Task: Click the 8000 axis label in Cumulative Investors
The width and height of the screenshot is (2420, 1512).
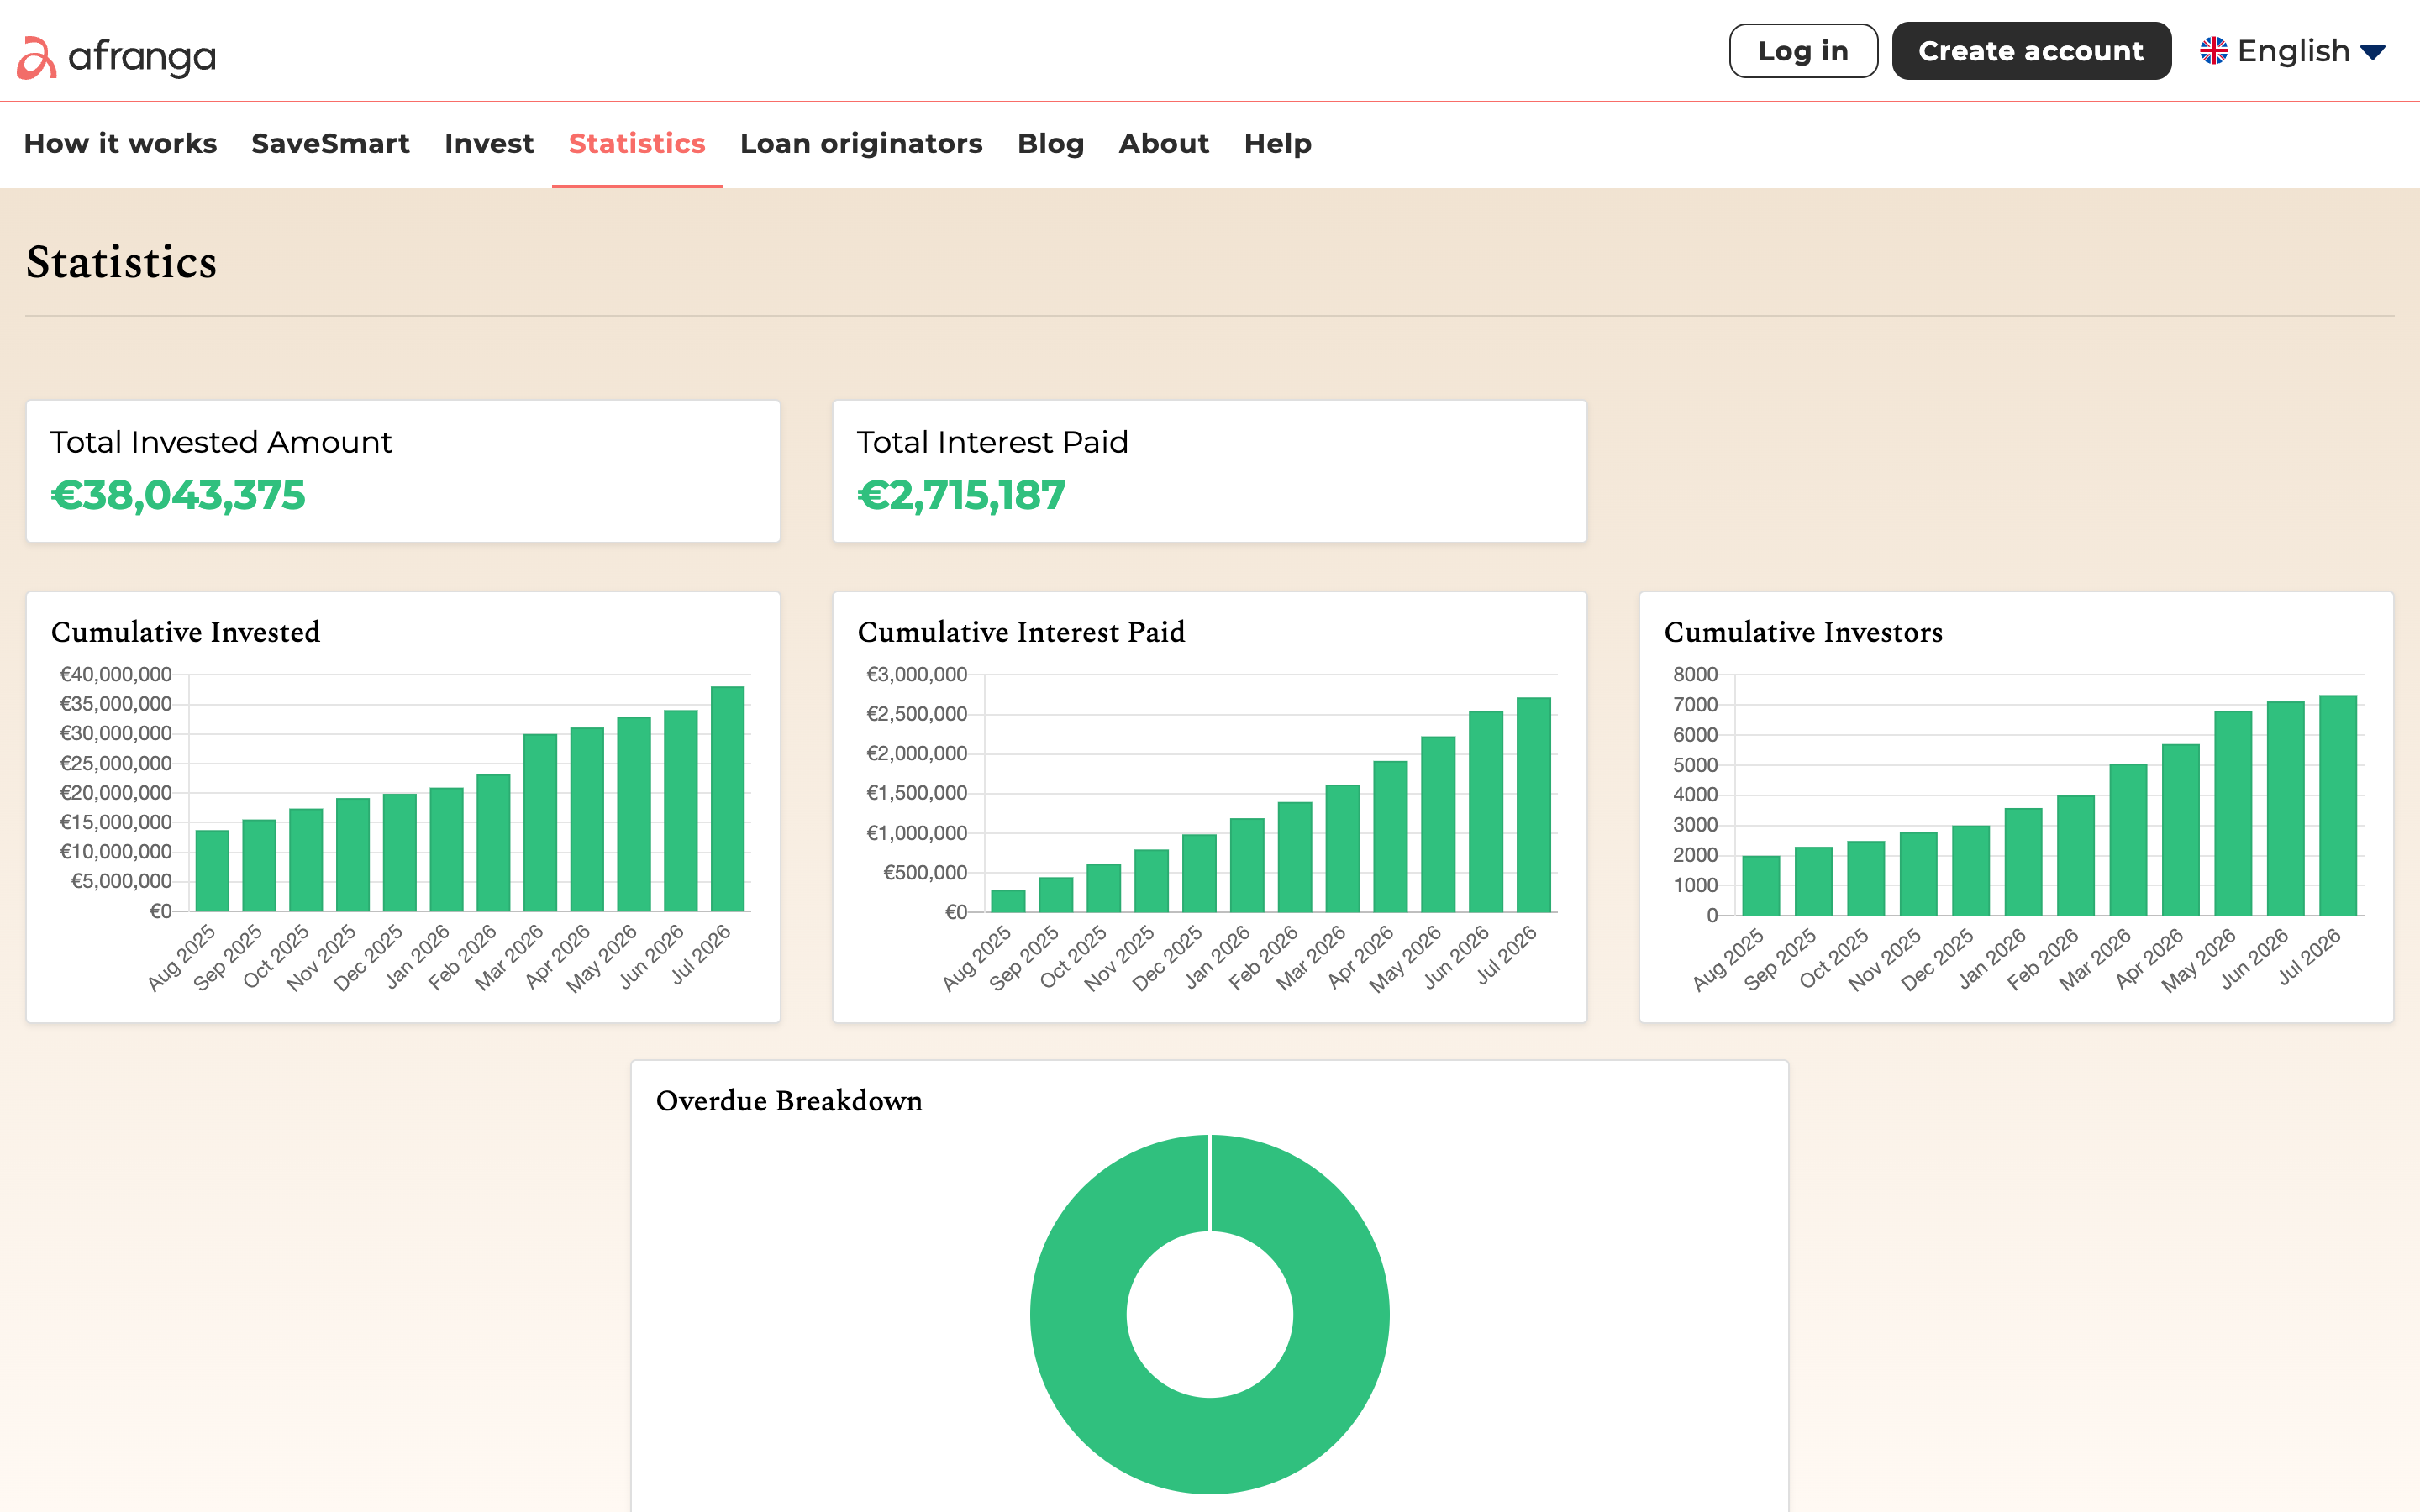Action: point(1695,675)
